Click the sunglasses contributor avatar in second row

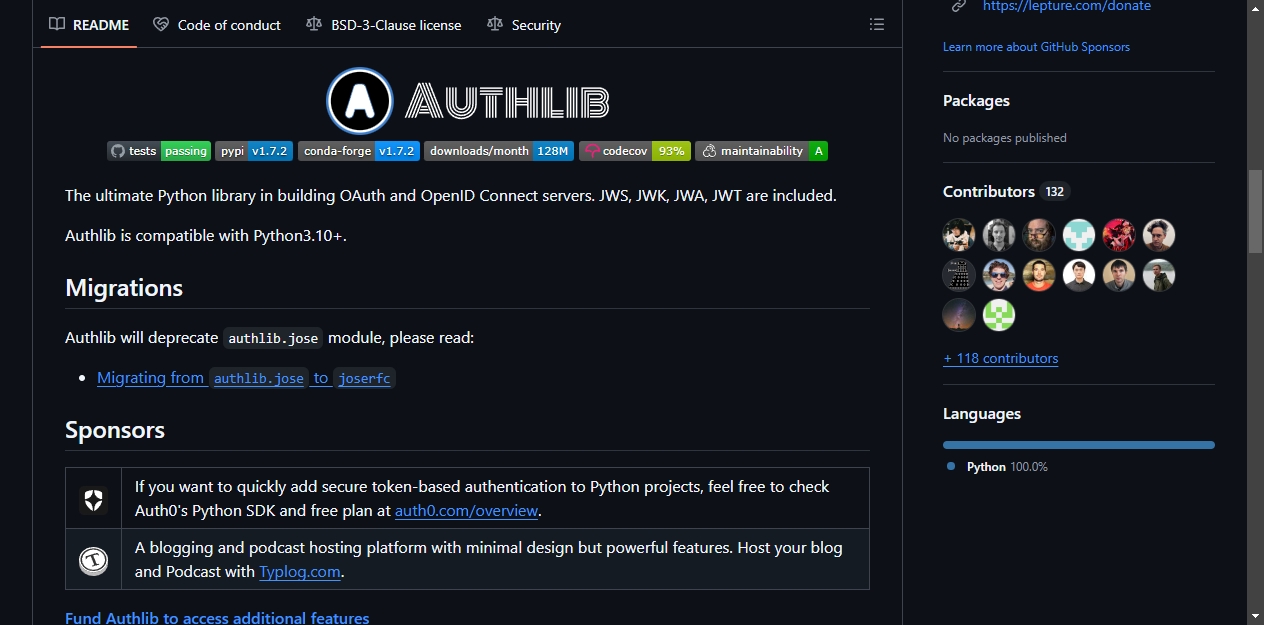tap(999, 275)
